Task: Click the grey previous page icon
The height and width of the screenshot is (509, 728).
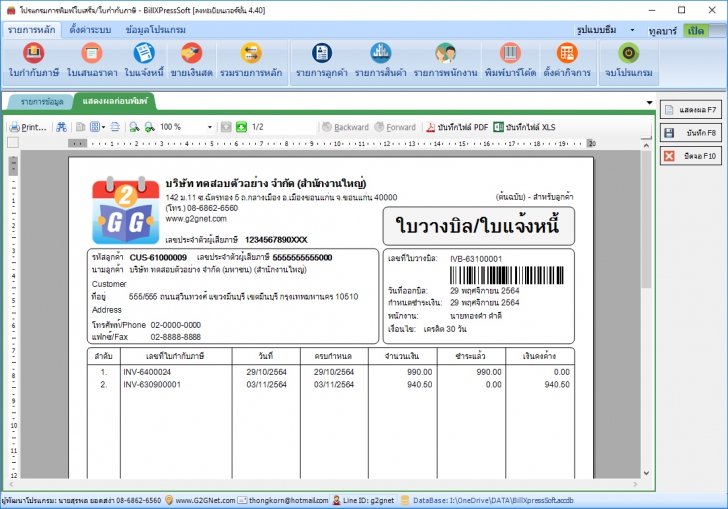Action: coord(226,127)
